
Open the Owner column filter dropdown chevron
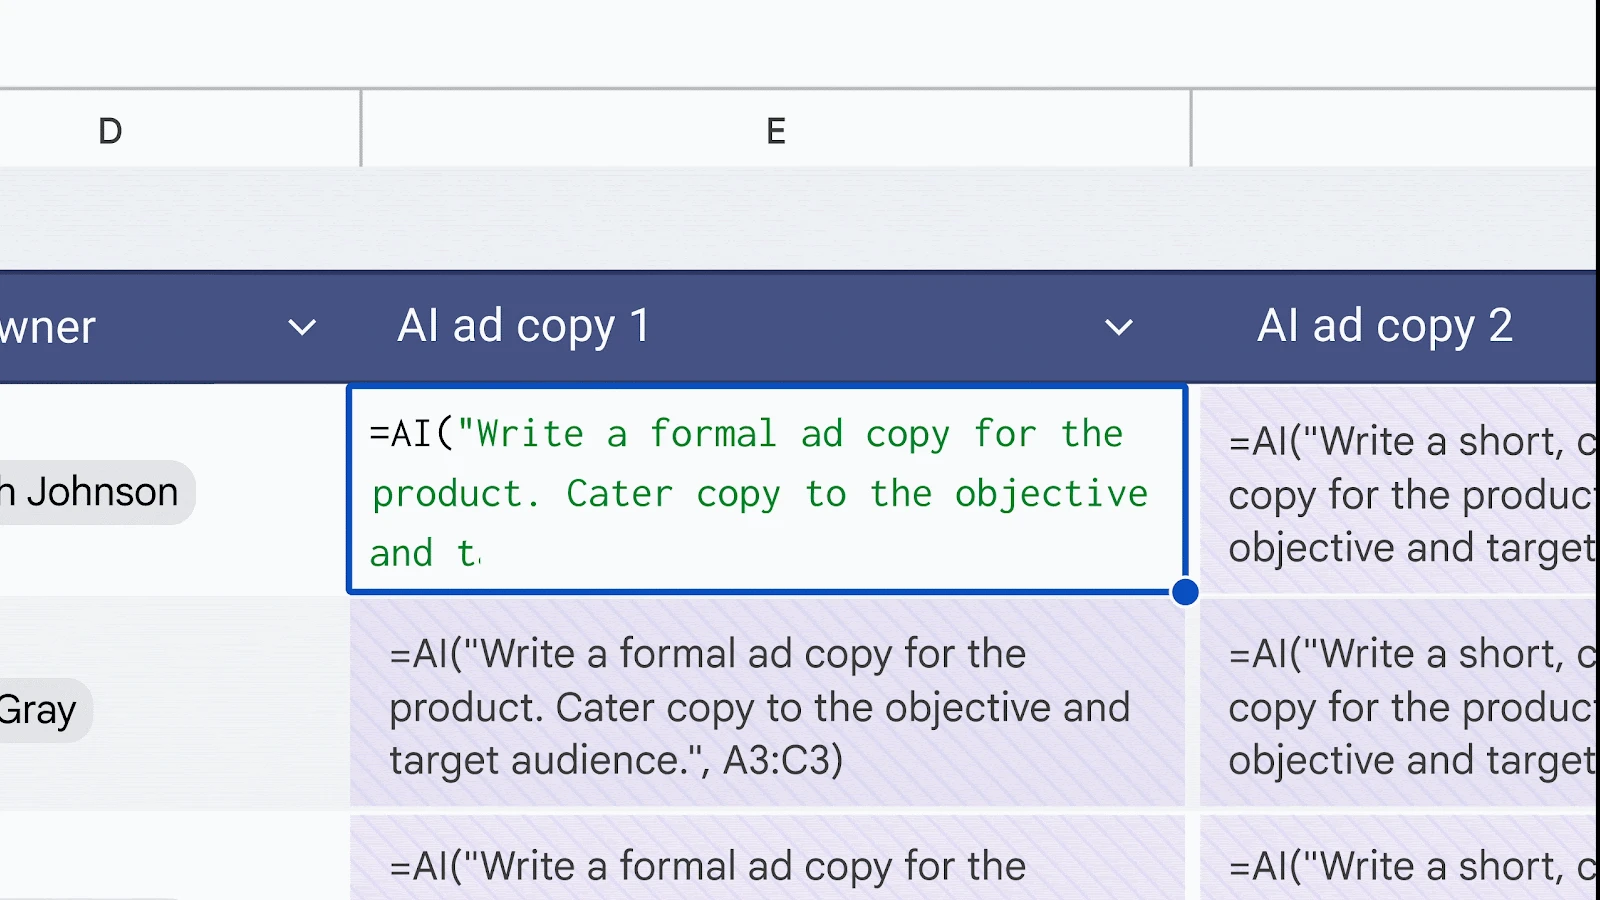[302, 327]
